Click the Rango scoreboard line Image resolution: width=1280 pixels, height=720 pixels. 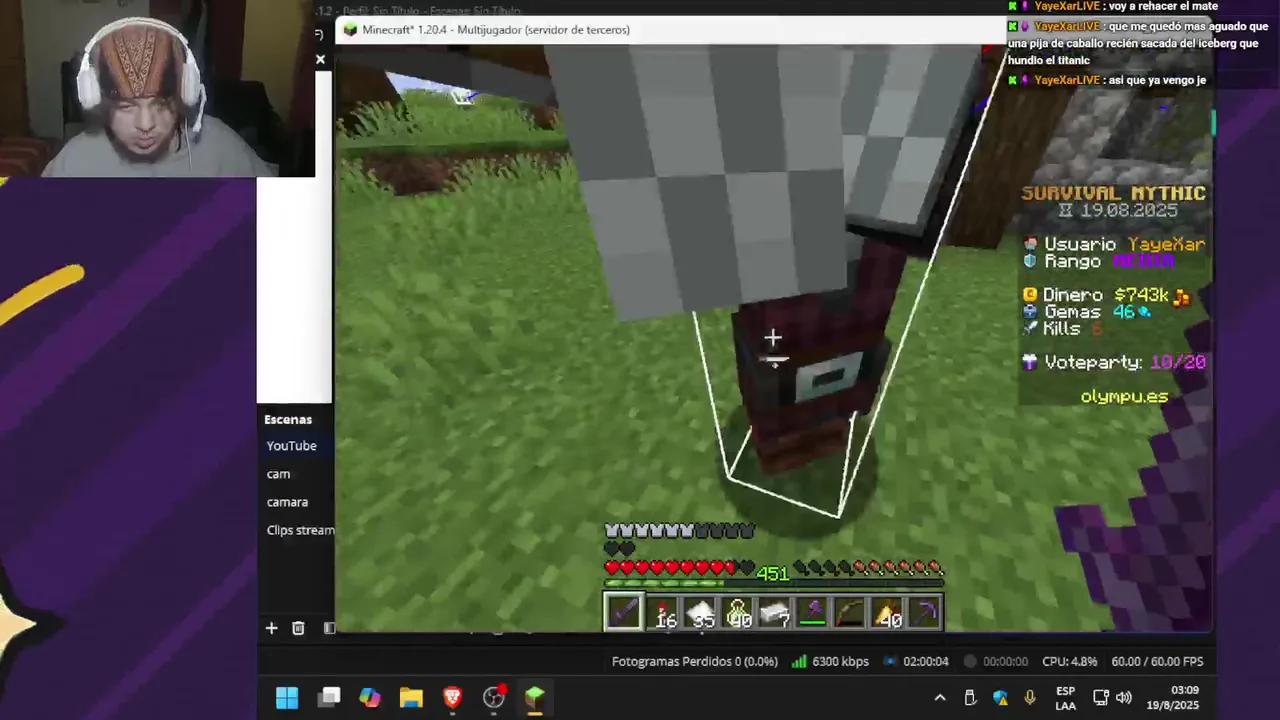tap(1099, 262)
